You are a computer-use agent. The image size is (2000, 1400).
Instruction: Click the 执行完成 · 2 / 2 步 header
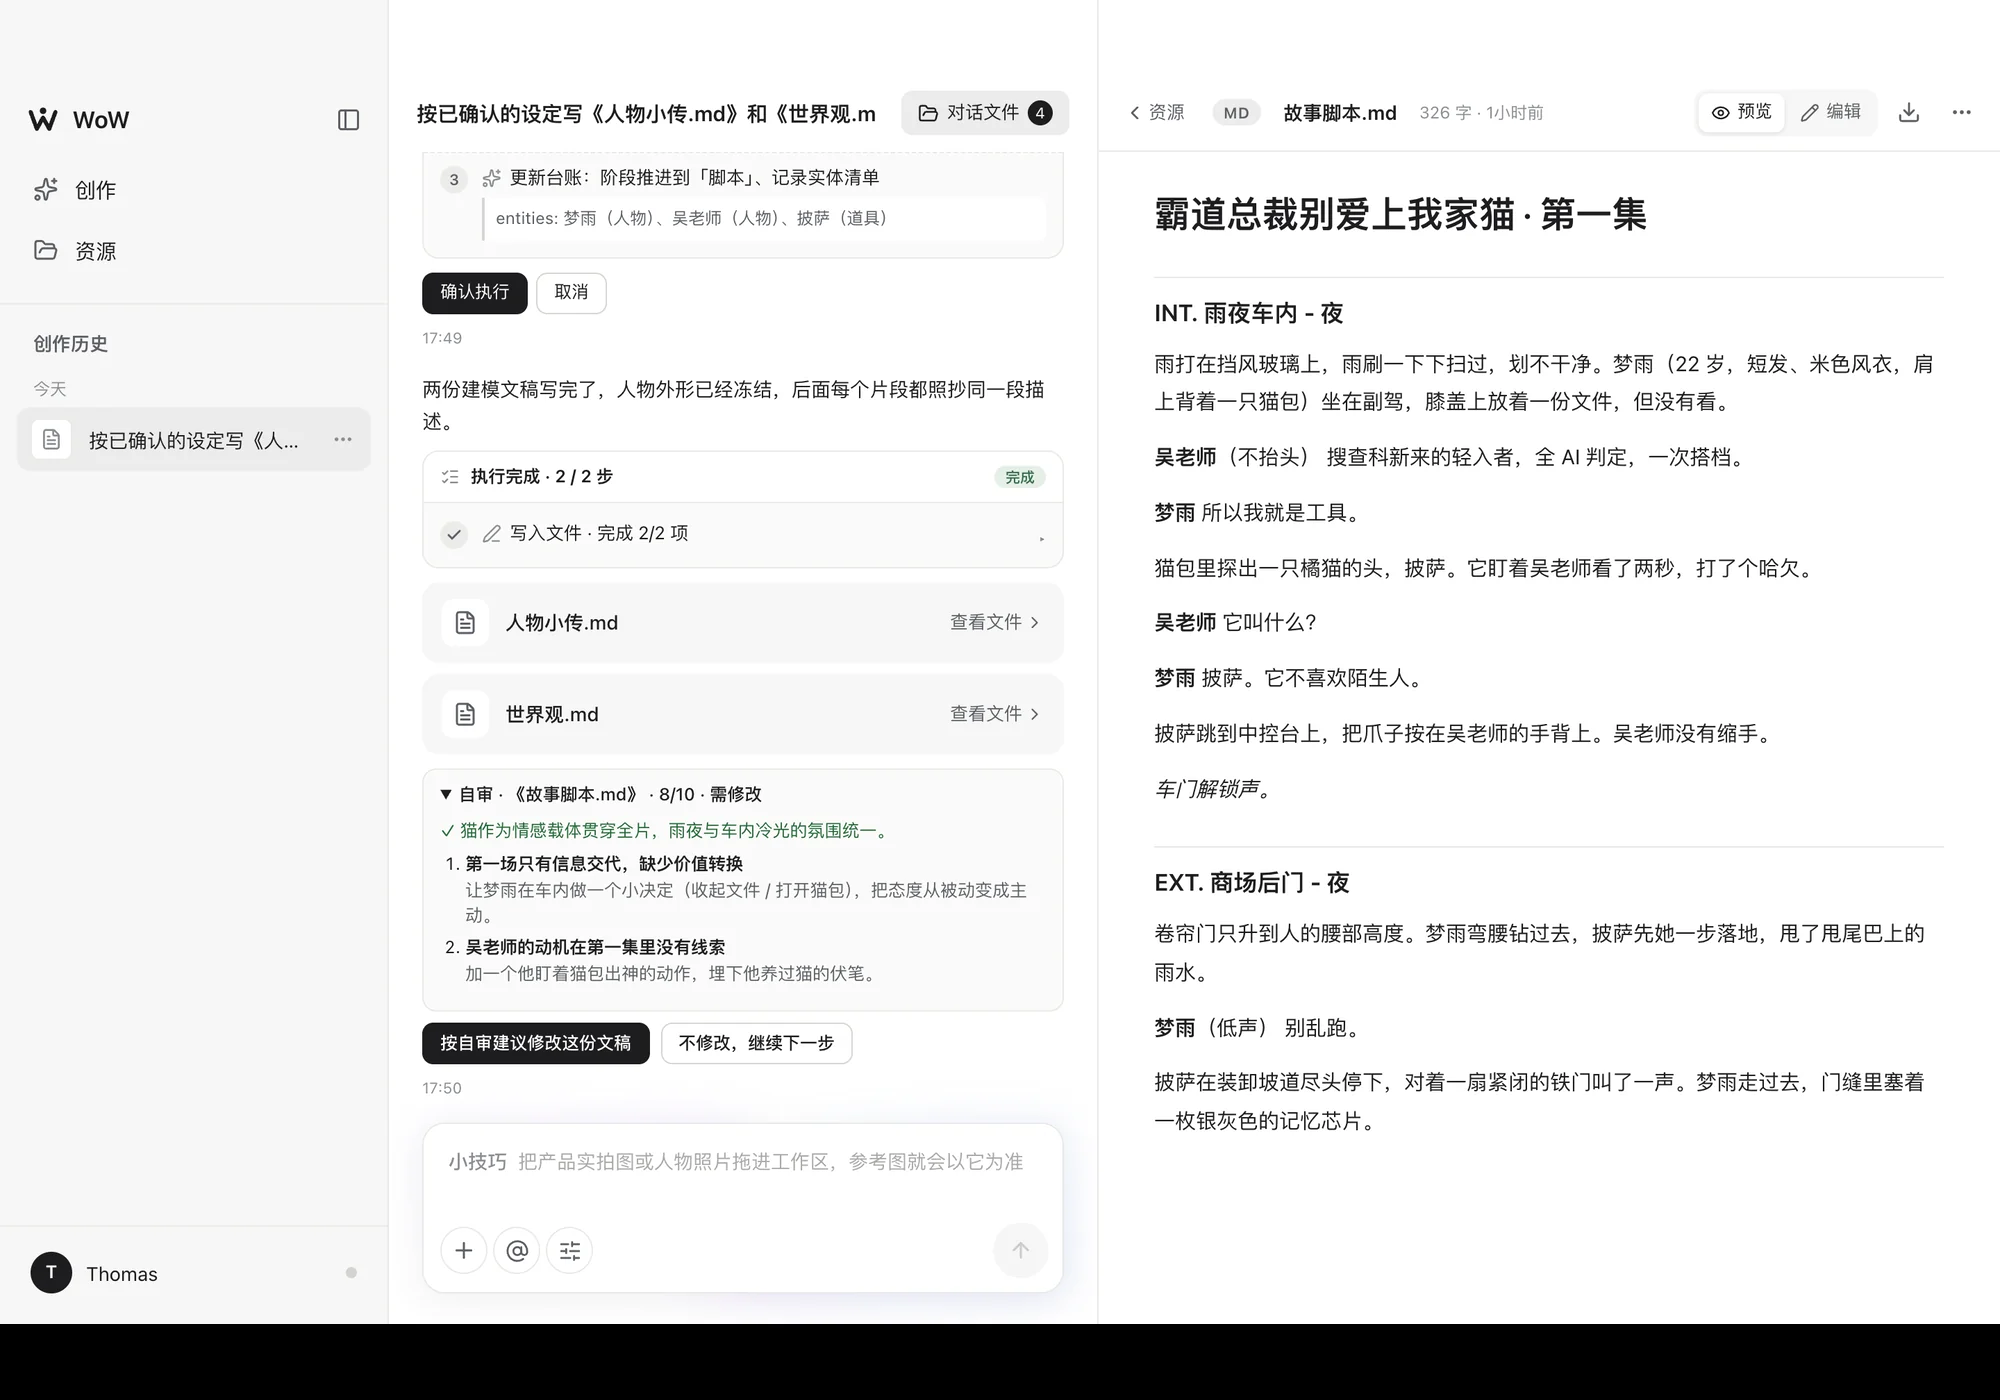(742, 477)
